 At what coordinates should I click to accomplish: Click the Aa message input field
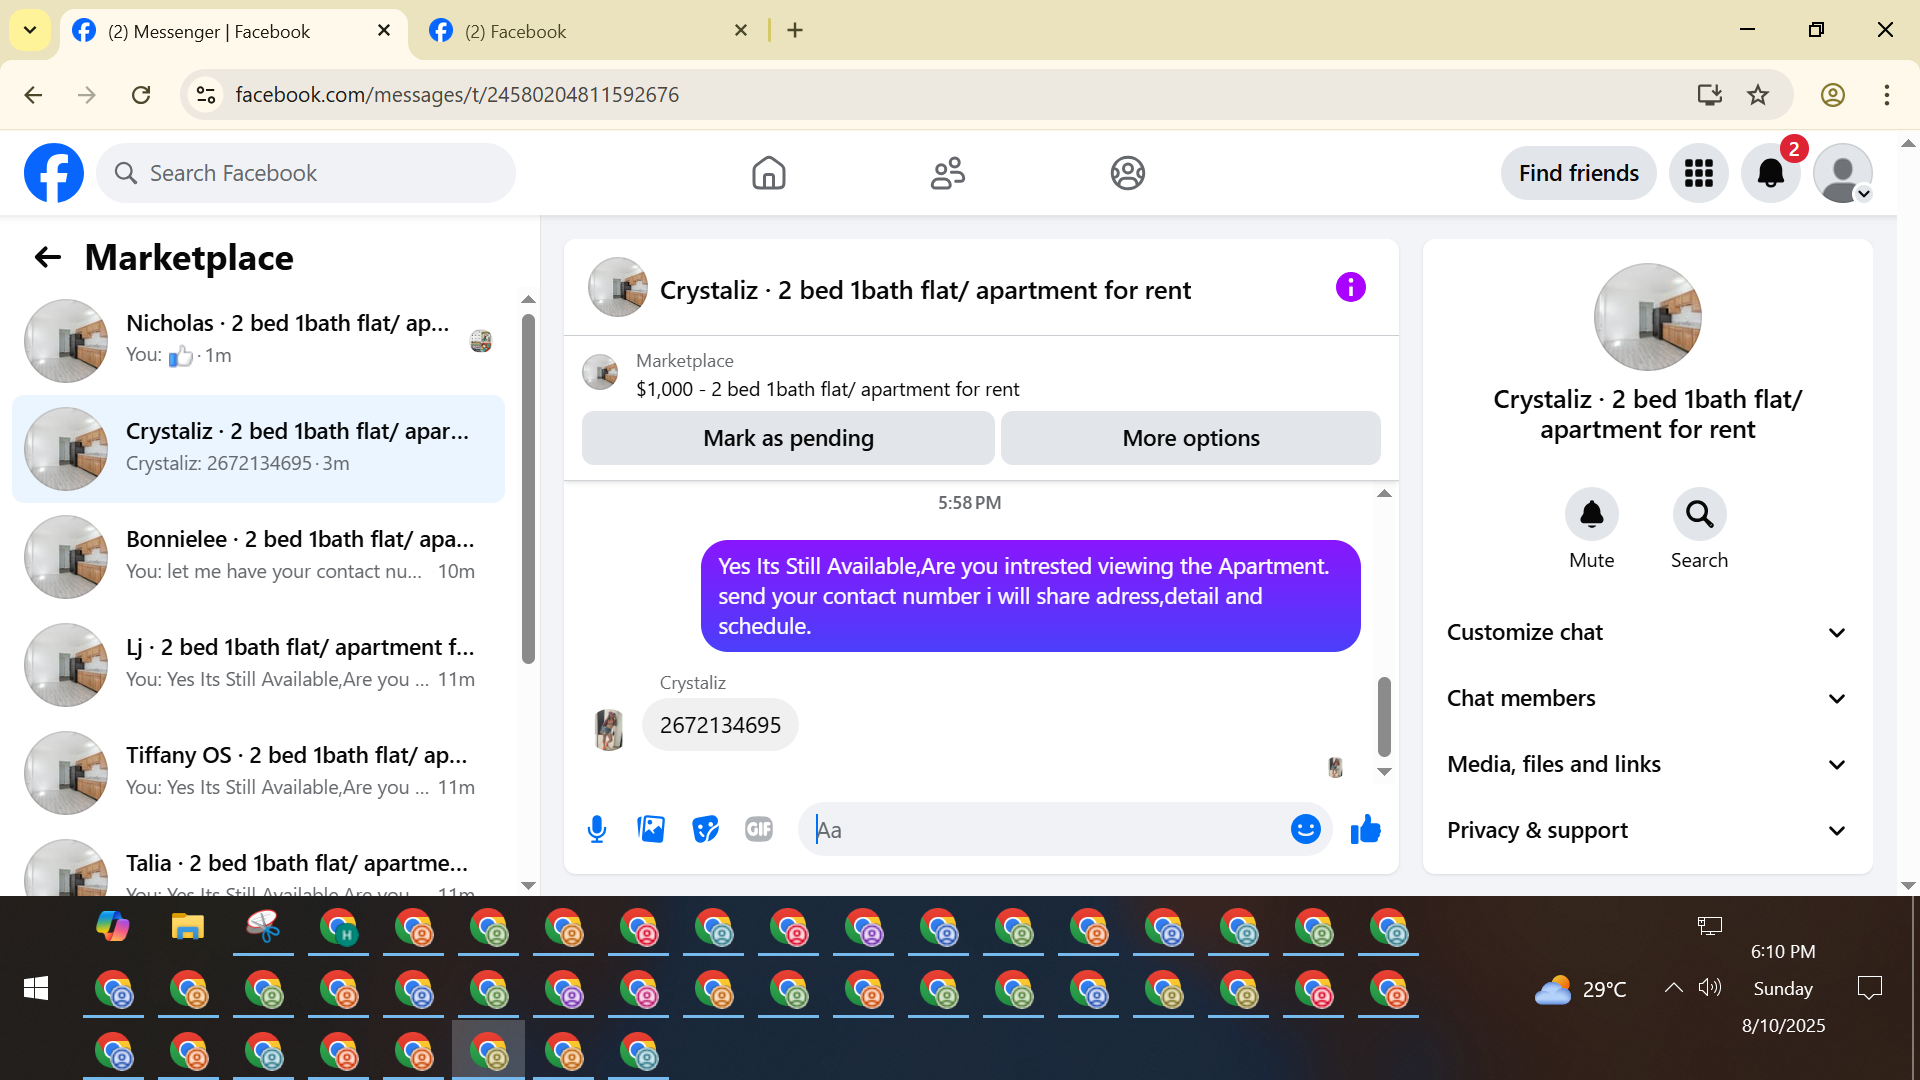tap(1050, 829)
